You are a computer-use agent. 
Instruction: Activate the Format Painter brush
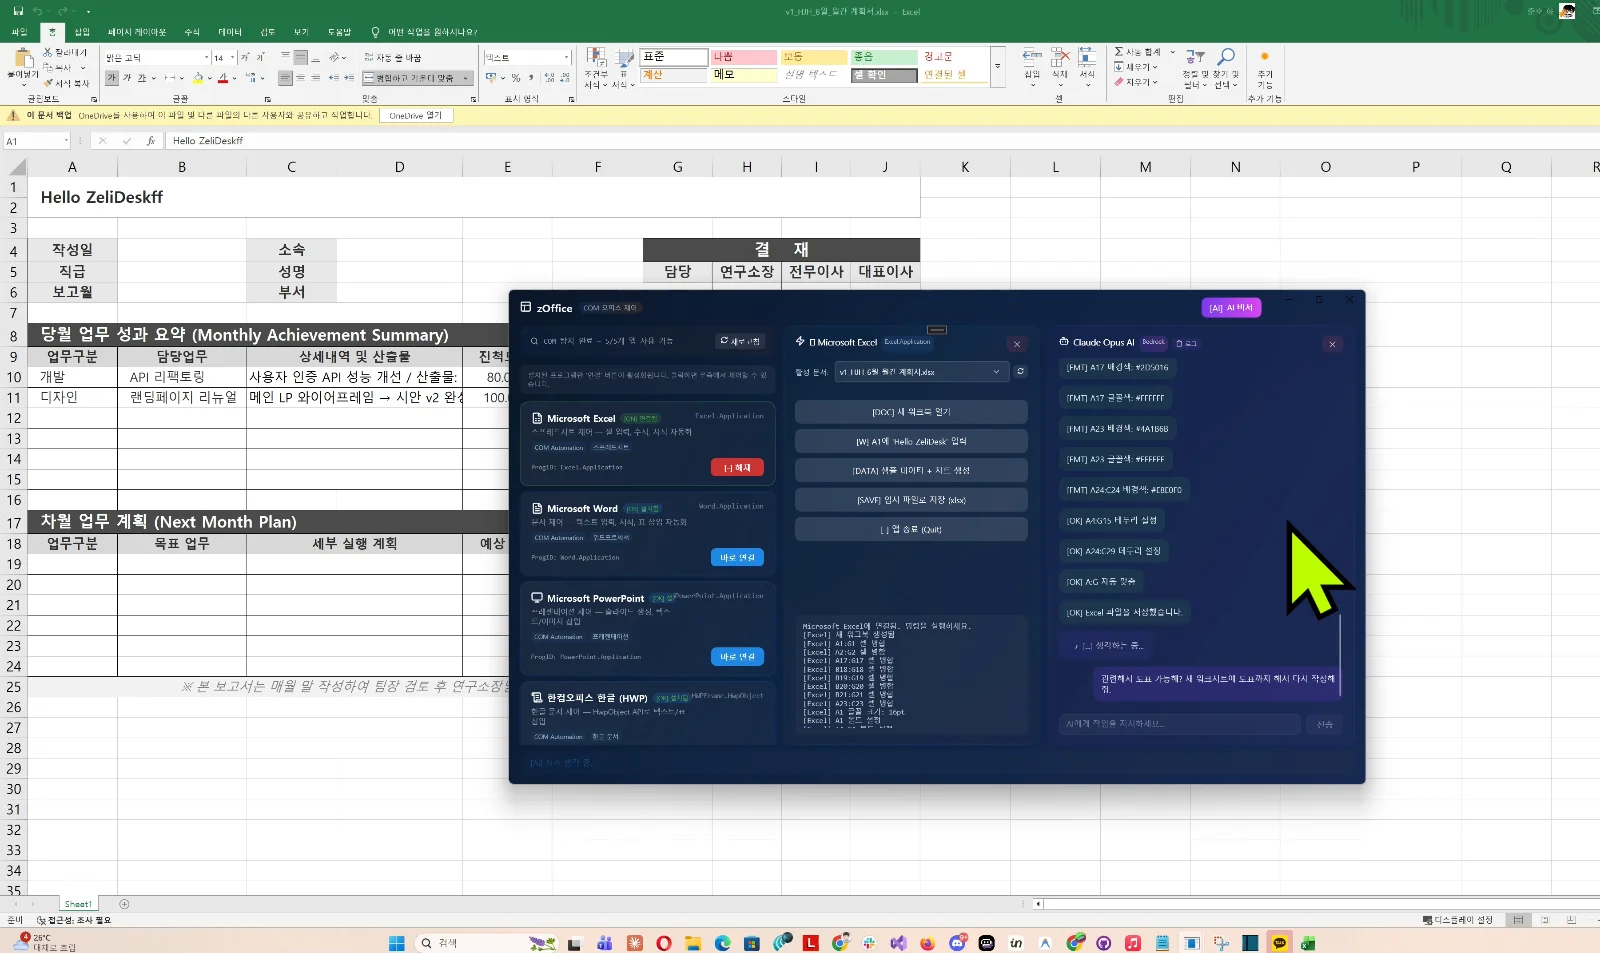click(47, 83)
